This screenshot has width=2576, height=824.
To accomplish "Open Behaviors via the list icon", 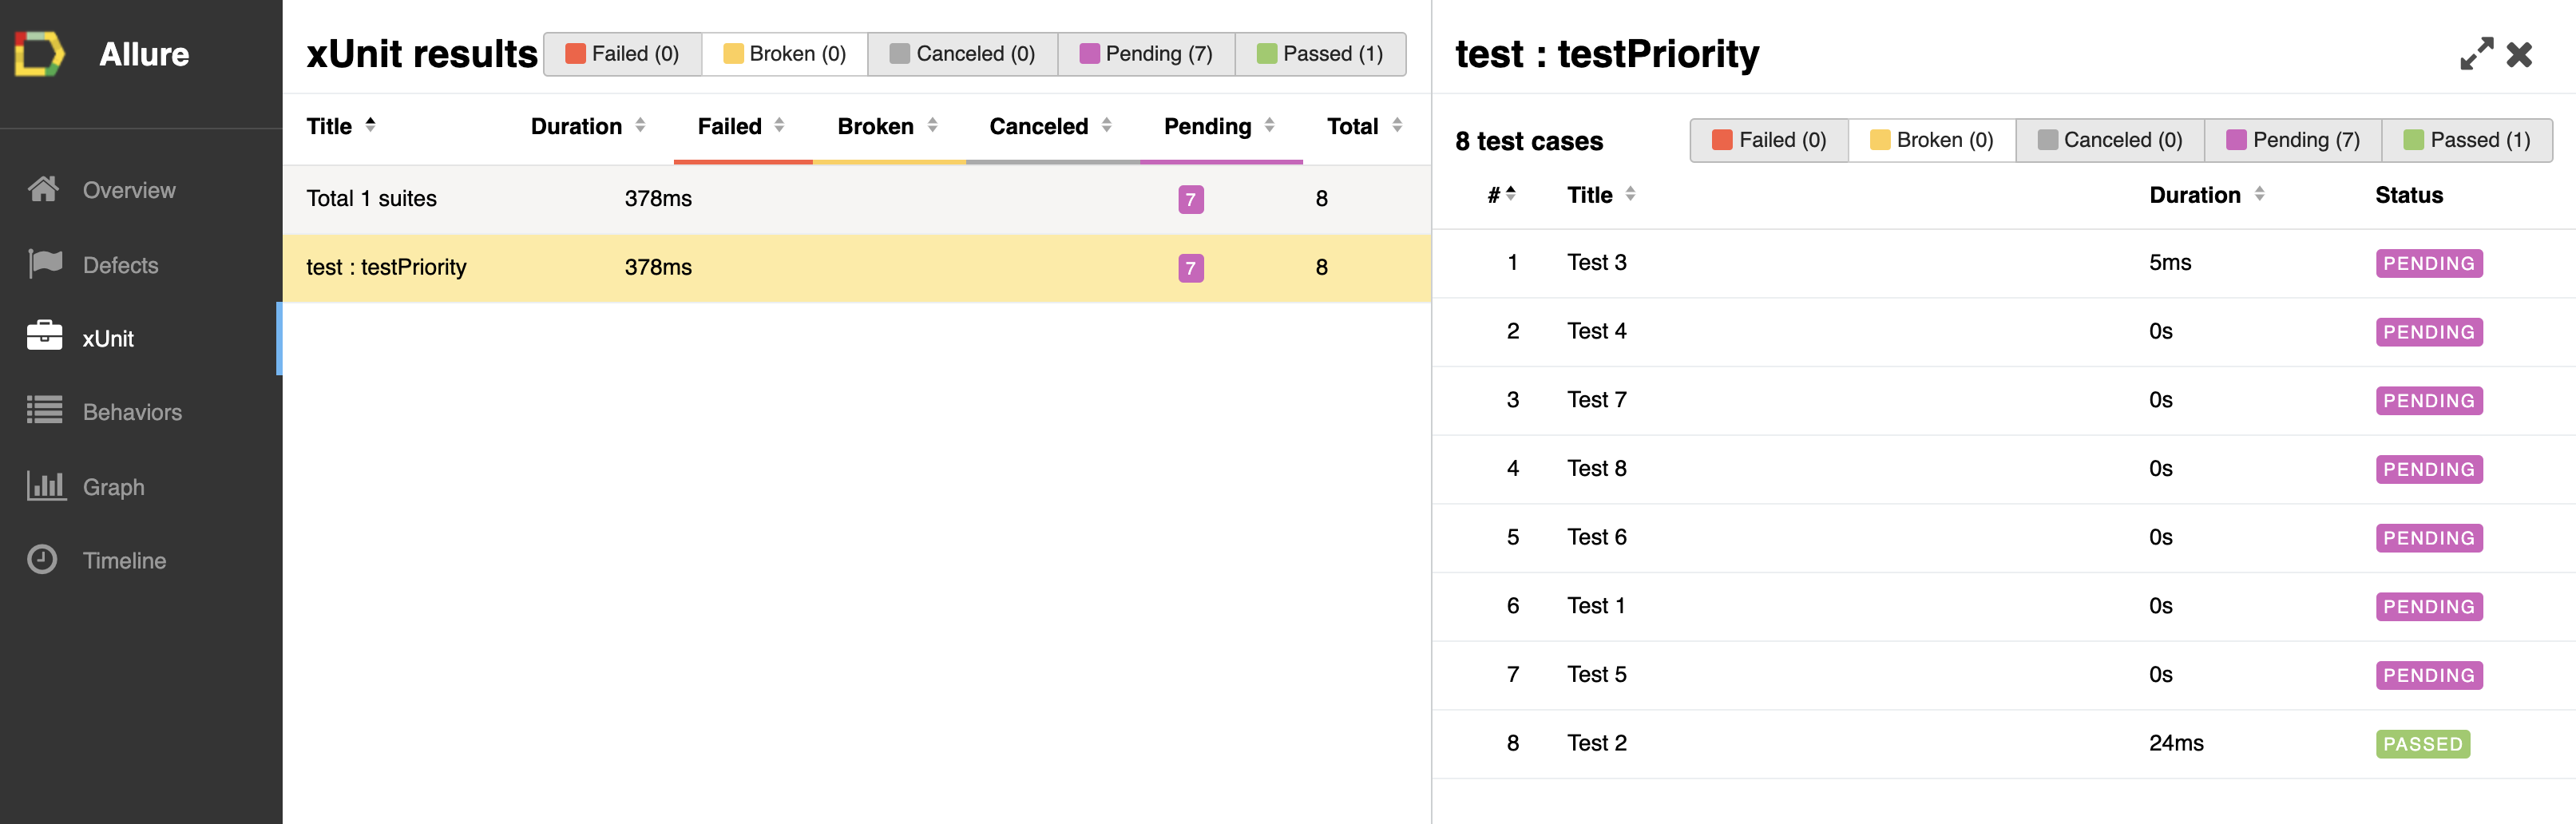I will (44, 411).
